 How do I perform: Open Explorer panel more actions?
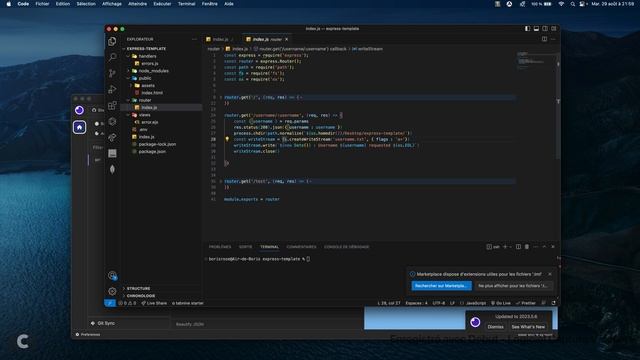click(x=194, y=39)
